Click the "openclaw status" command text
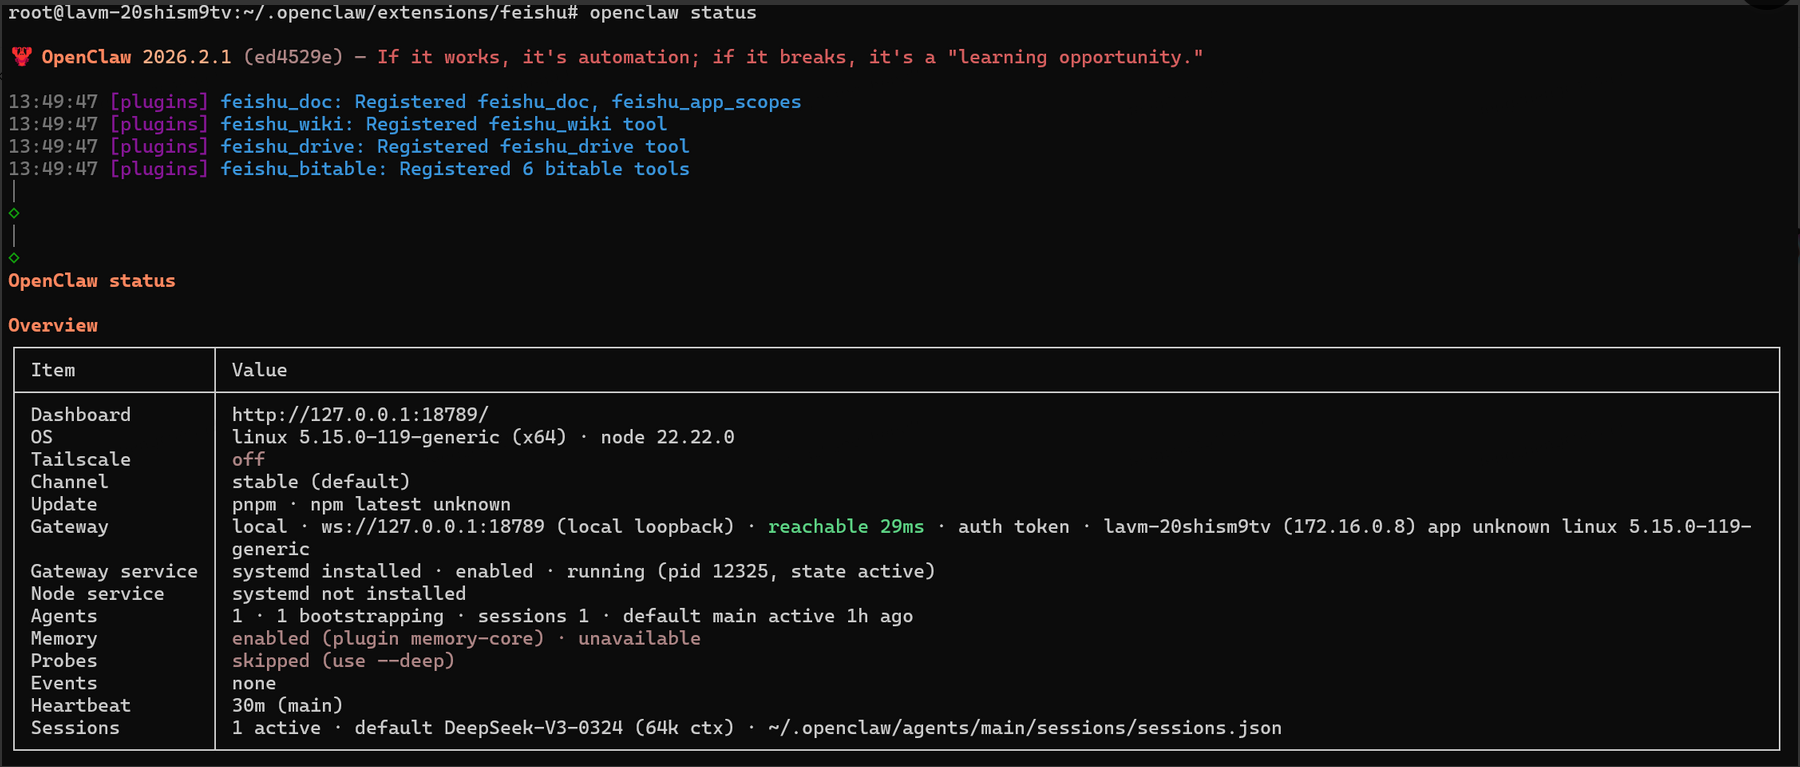The width and height of the screenshot is (1800, 767). click(672, 13)
